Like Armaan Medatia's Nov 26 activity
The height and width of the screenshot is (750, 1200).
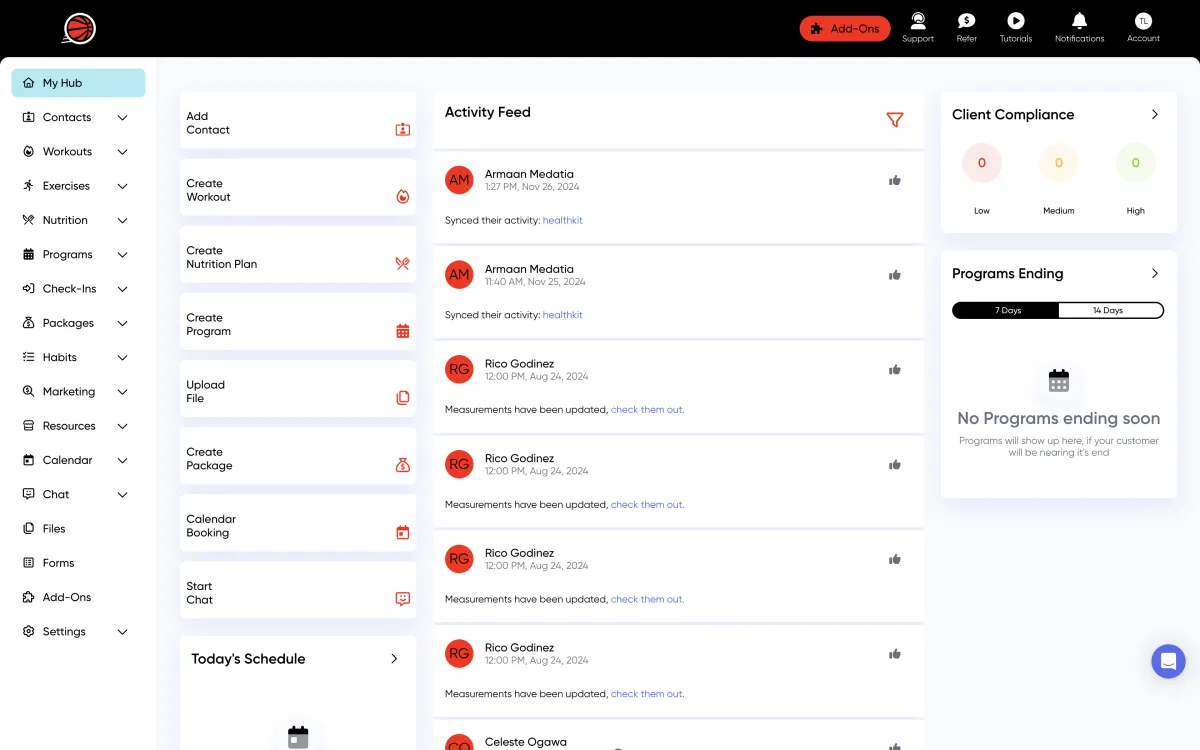tap(895, 180)
